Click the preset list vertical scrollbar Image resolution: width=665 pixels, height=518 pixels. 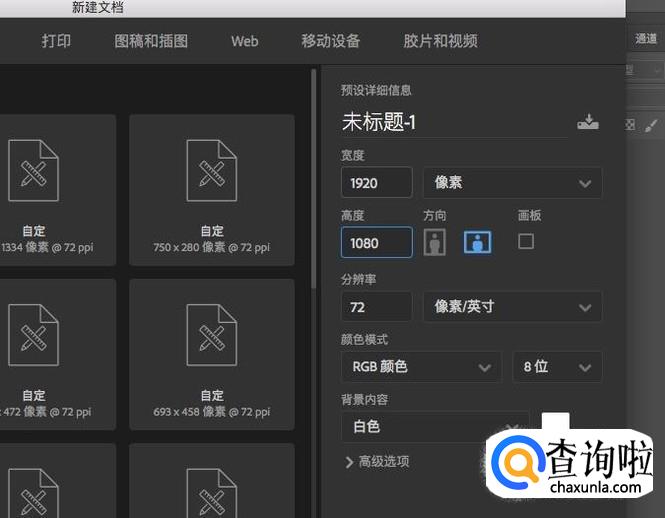pyautogui.click(x=313, y=178)
